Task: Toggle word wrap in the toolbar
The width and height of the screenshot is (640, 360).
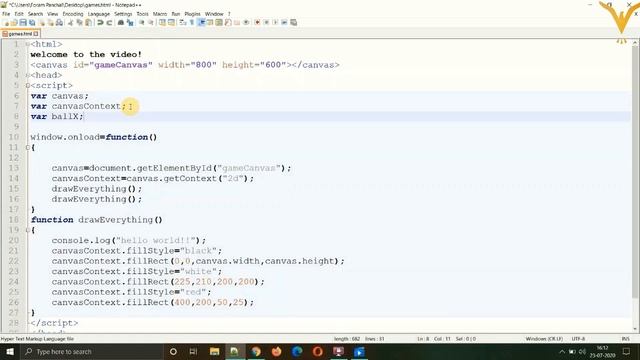Action: click(x=183, y=23)
